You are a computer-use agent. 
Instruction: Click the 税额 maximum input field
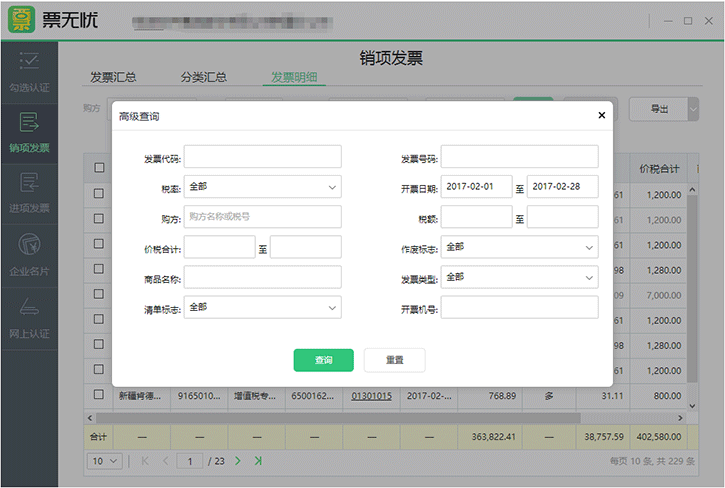[x=563, y=217]
